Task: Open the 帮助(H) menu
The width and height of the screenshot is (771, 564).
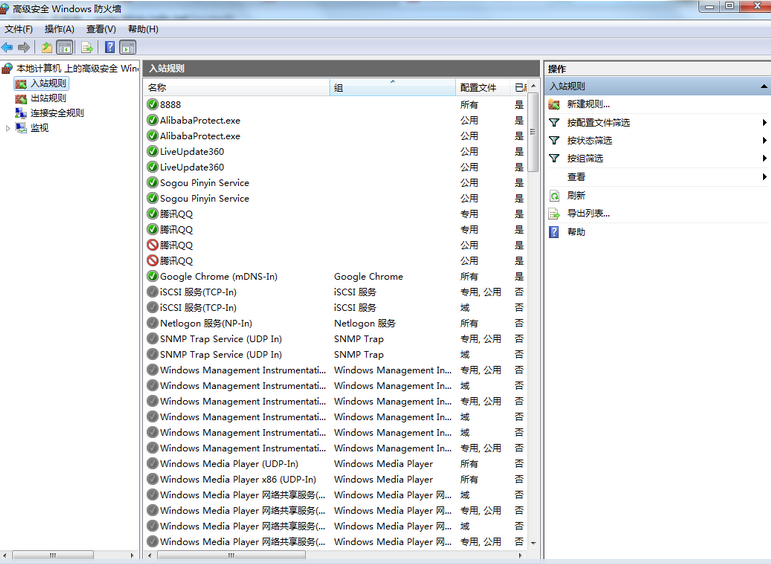Action: tap(143, 29)
